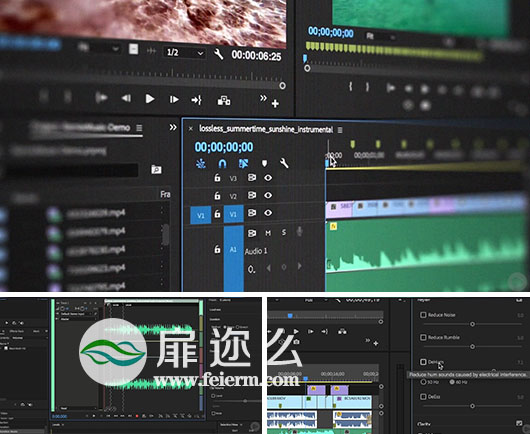Click the DeEss slider handle
Viewport: 530px width, 434px height.
pyautogui.click(x=472, y=406)
